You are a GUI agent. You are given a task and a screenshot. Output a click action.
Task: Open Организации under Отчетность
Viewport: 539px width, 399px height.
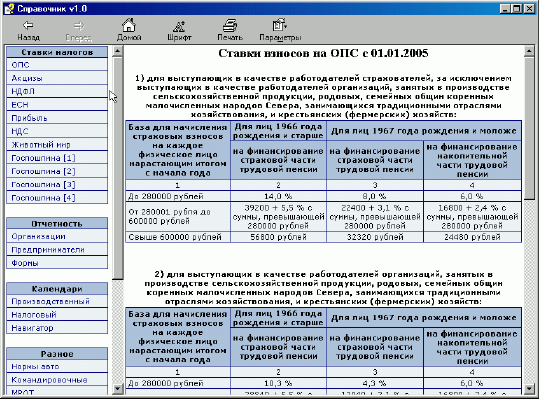point(57,236)
